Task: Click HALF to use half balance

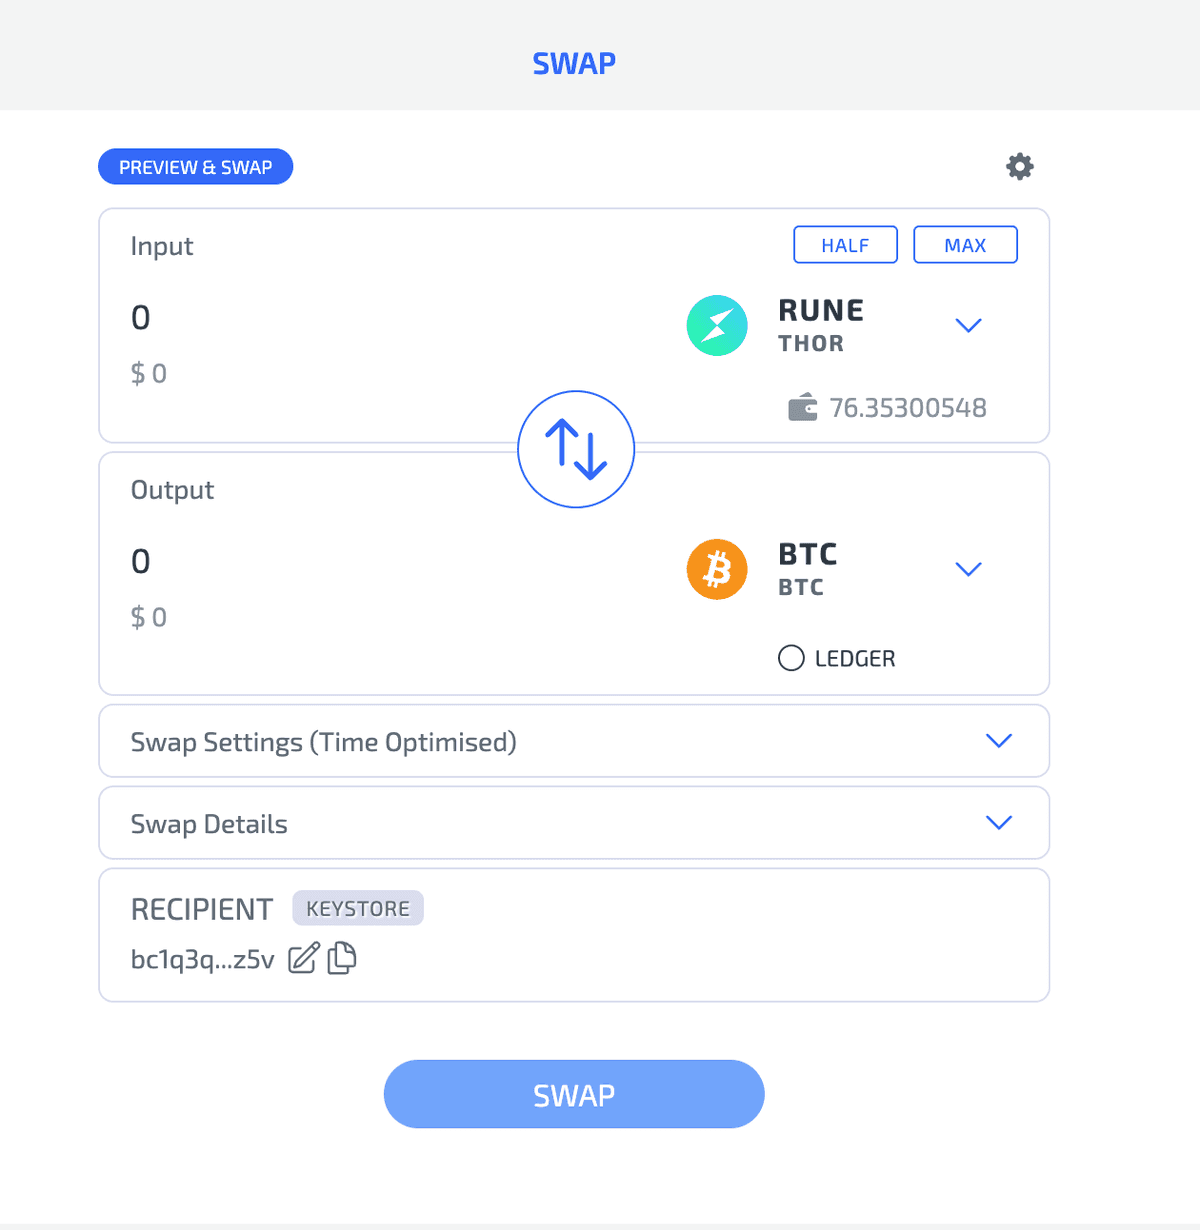Action: coord(844,244)
